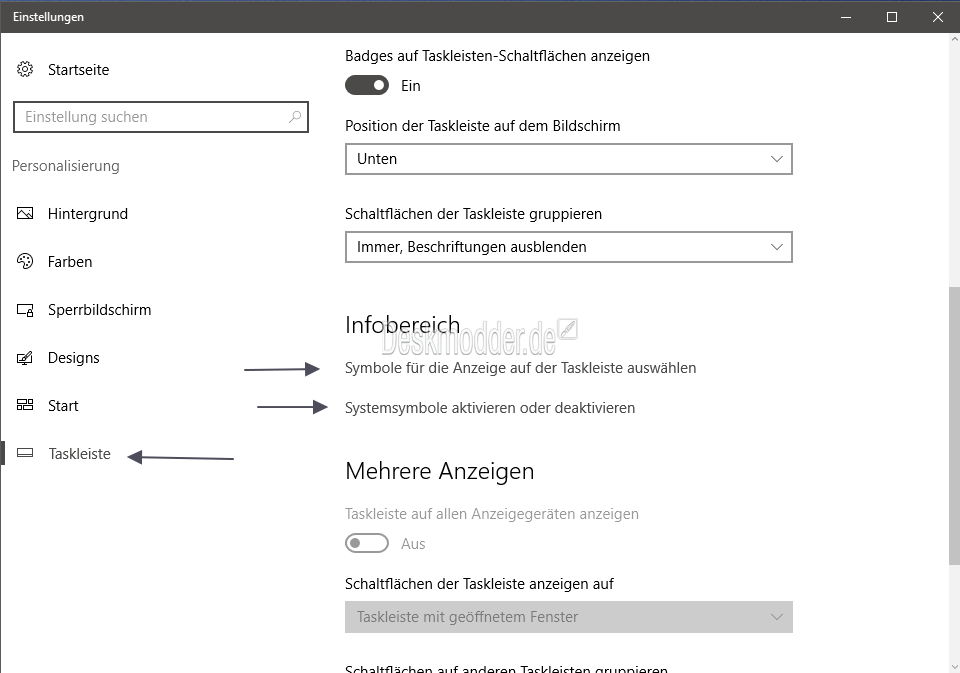Expand Schaltflächen der Taskleiste gruppieren dropdown

point(569,247)
